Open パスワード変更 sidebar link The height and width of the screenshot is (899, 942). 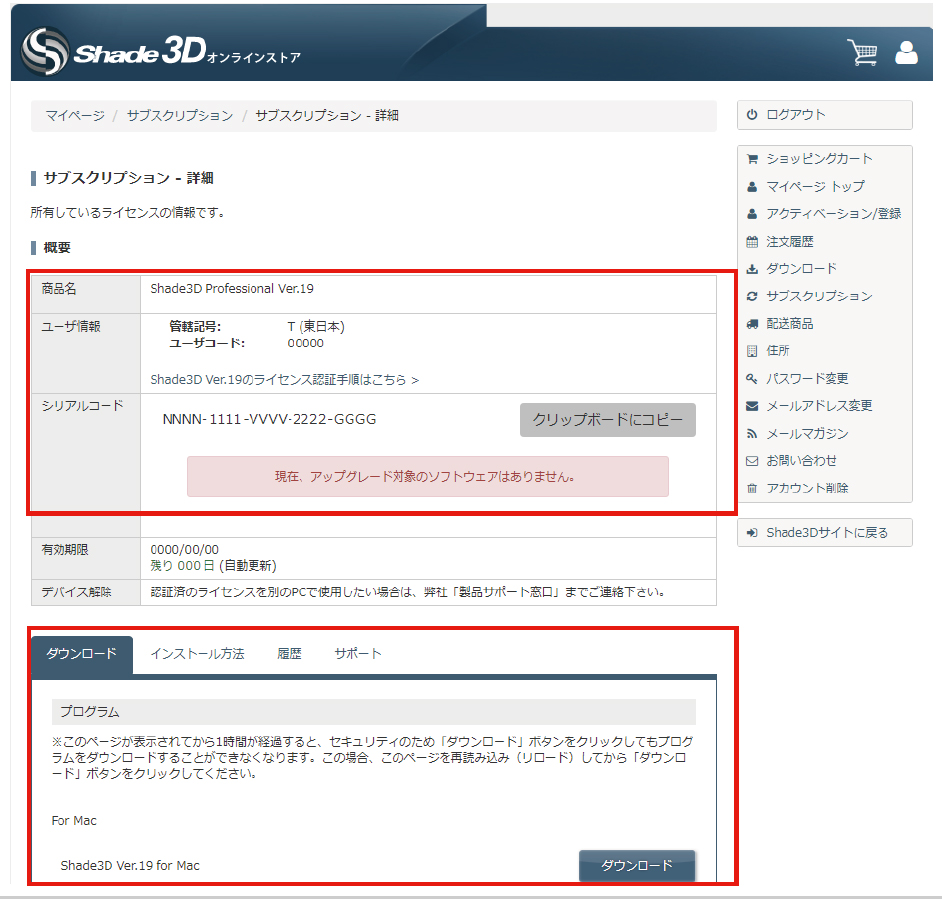807,379
